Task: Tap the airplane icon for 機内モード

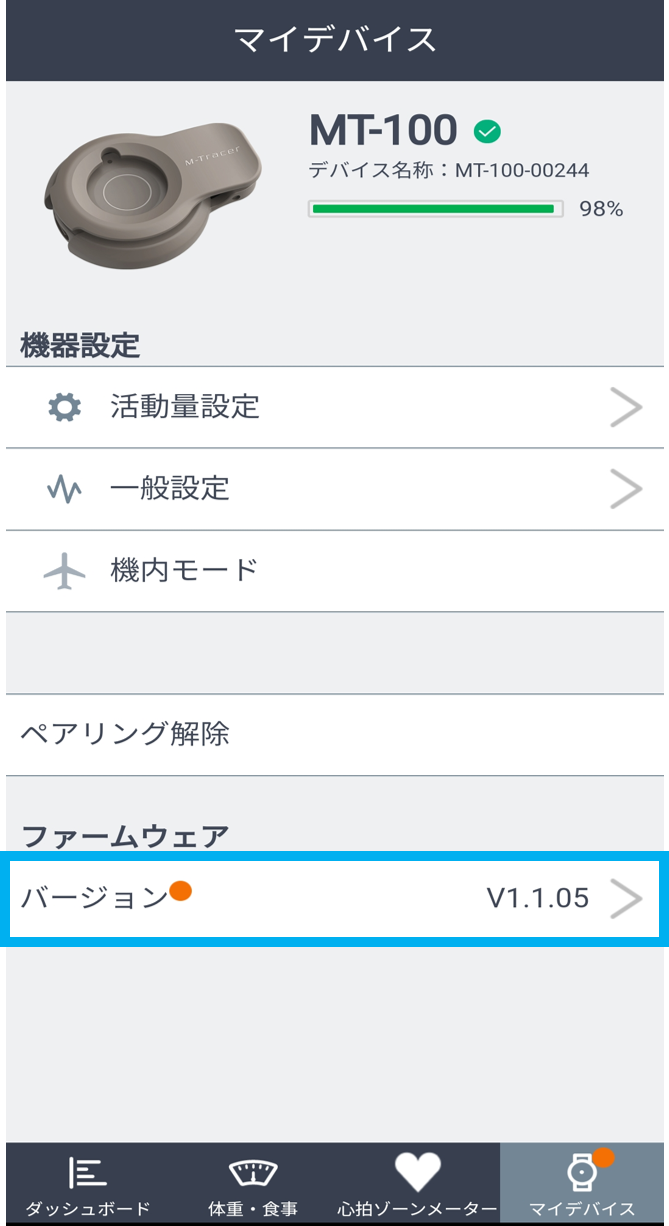Action: (x=65, y=571)
